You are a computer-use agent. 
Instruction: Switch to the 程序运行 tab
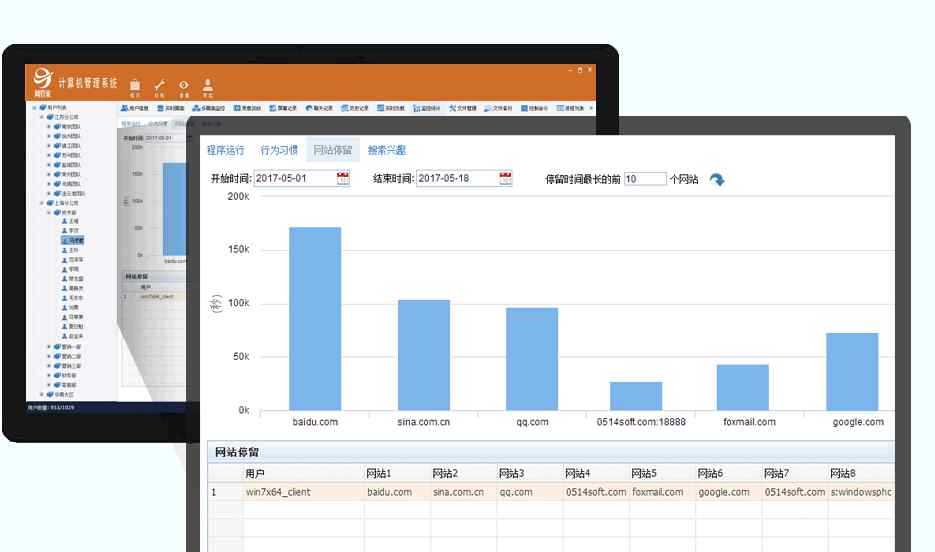225,150
